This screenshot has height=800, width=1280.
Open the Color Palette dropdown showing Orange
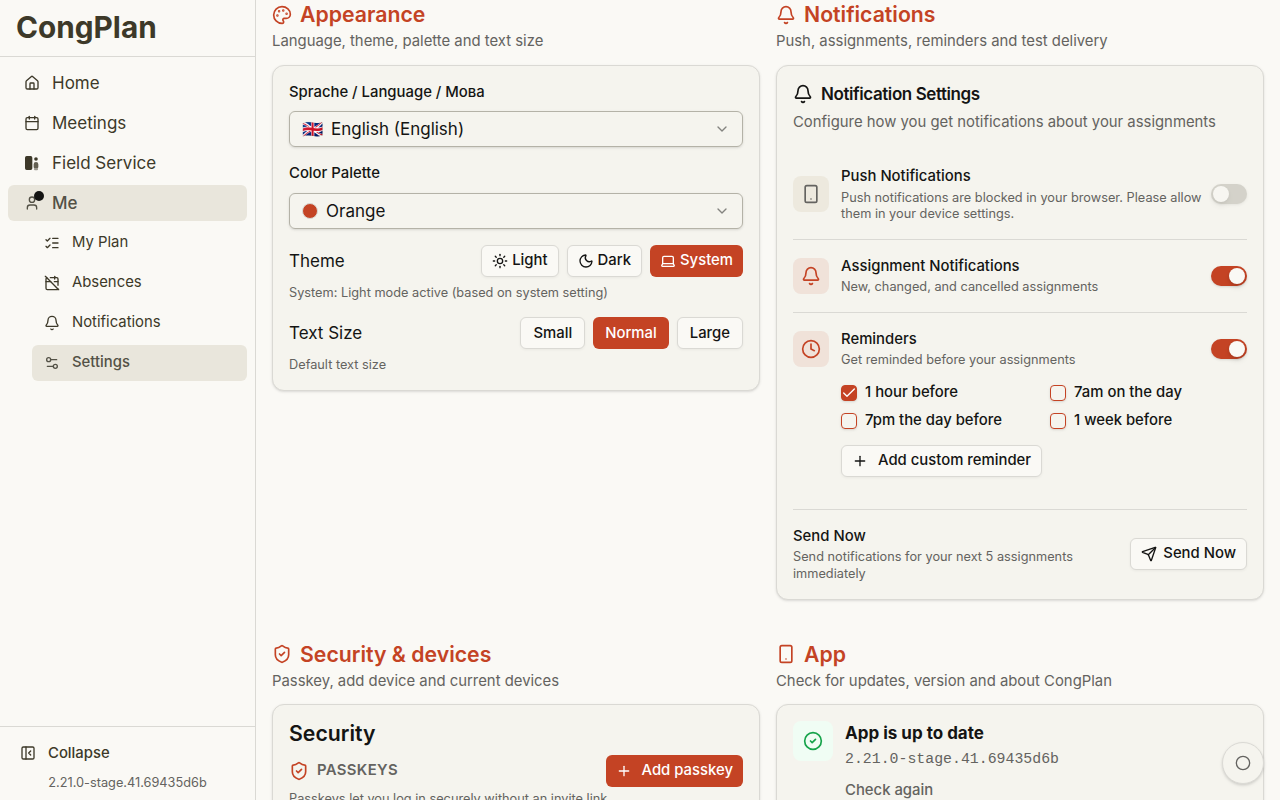coord(516,211)
